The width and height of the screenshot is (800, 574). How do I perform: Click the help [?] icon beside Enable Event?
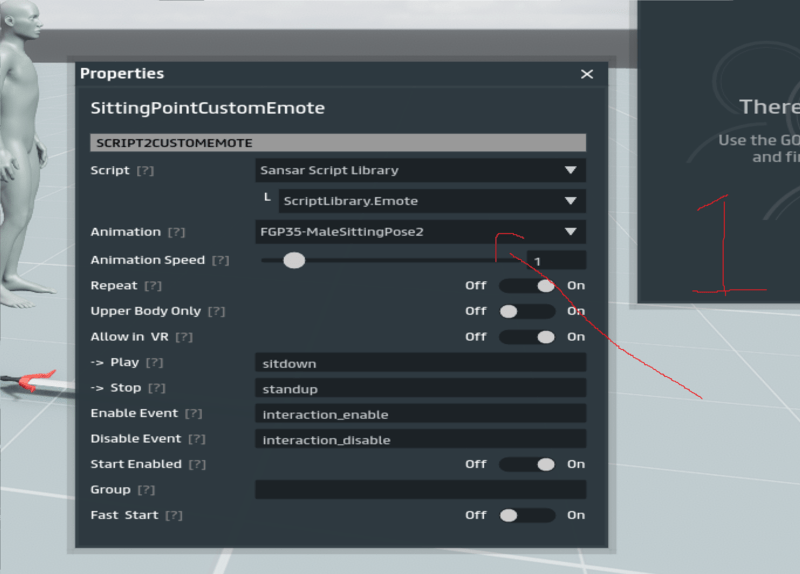(194, 414)
